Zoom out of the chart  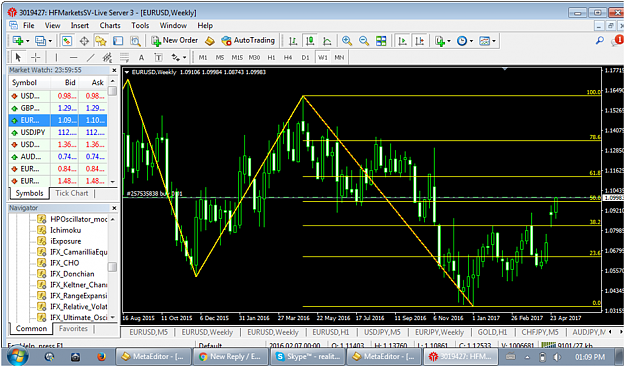pos(364,41)
